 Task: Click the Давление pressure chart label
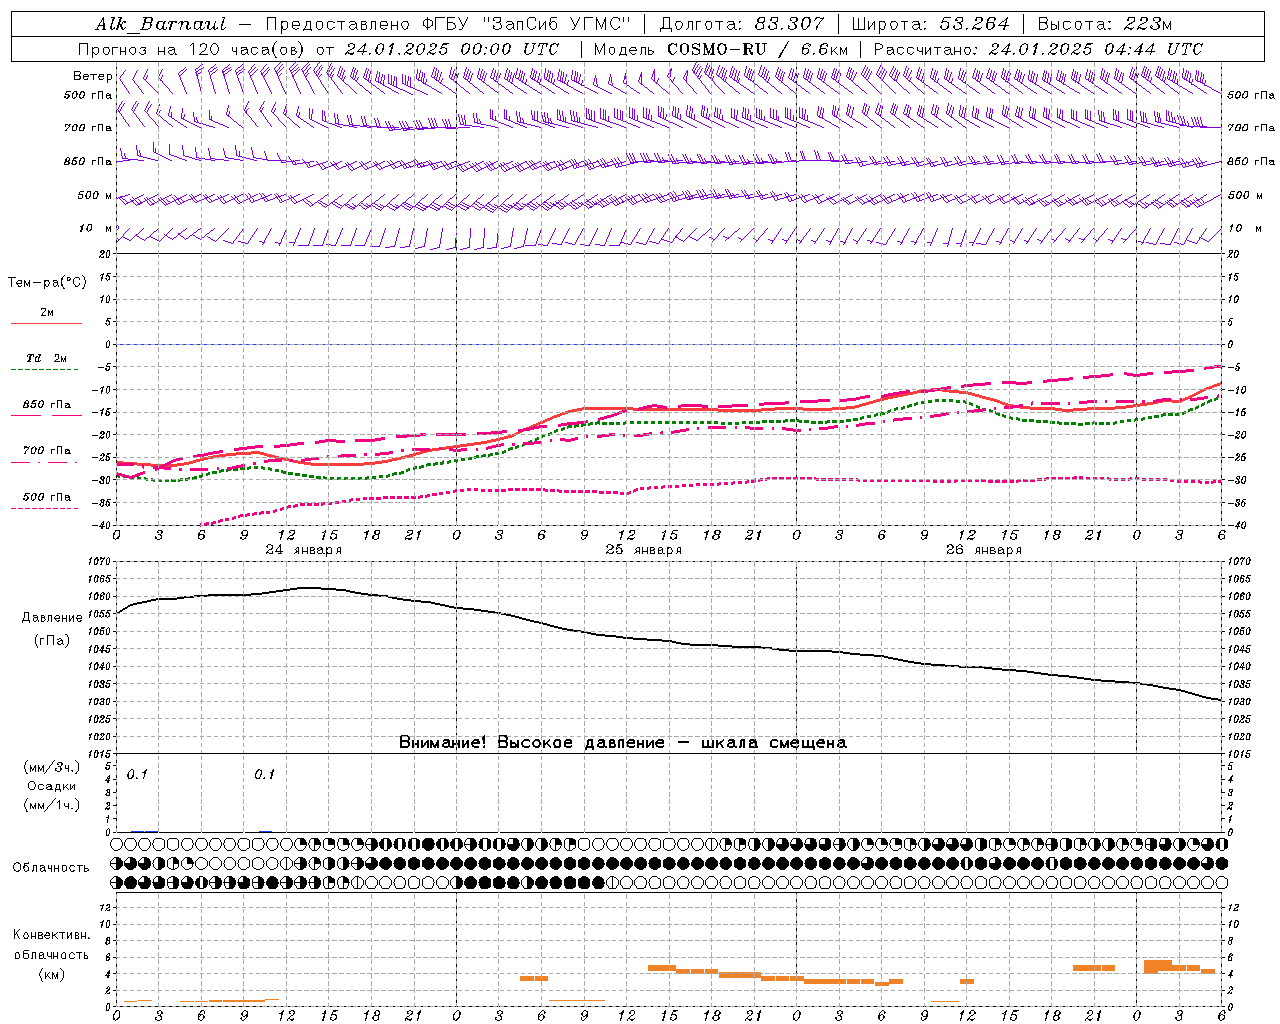pyautogui.click(x=52, y=617)
